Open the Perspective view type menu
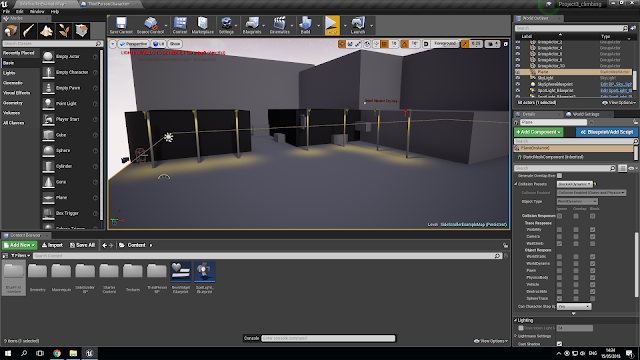Screen dimensions: 640x360 133,44
